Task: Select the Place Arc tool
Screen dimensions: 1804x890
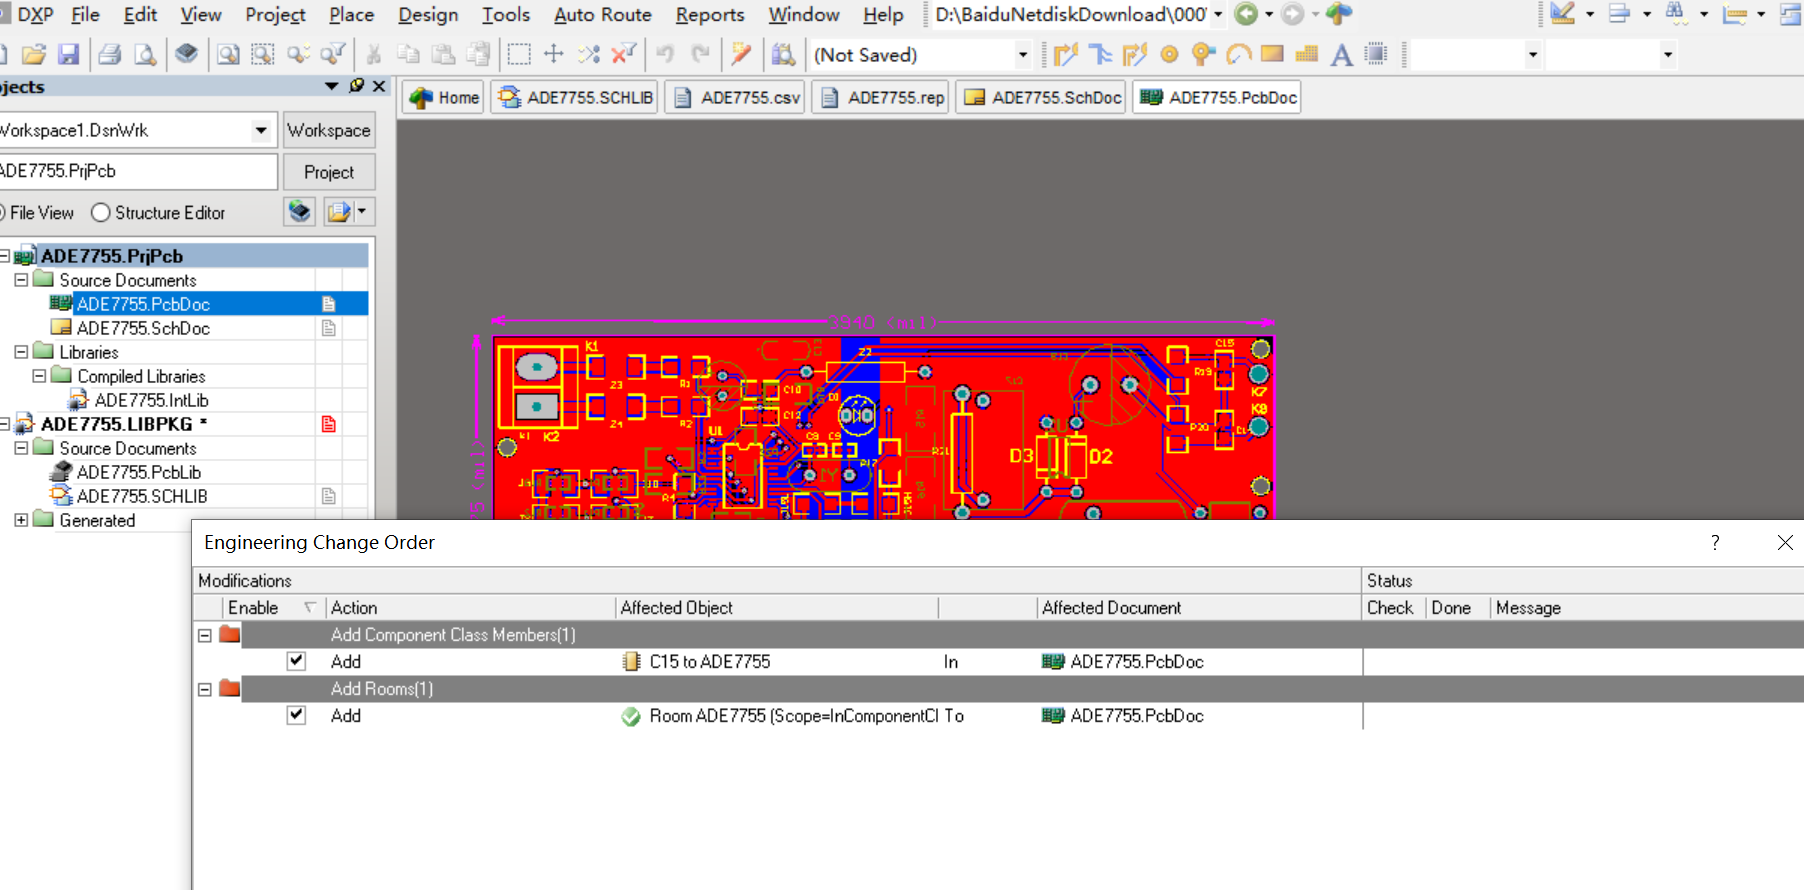Action: [x=1238, y=54]
